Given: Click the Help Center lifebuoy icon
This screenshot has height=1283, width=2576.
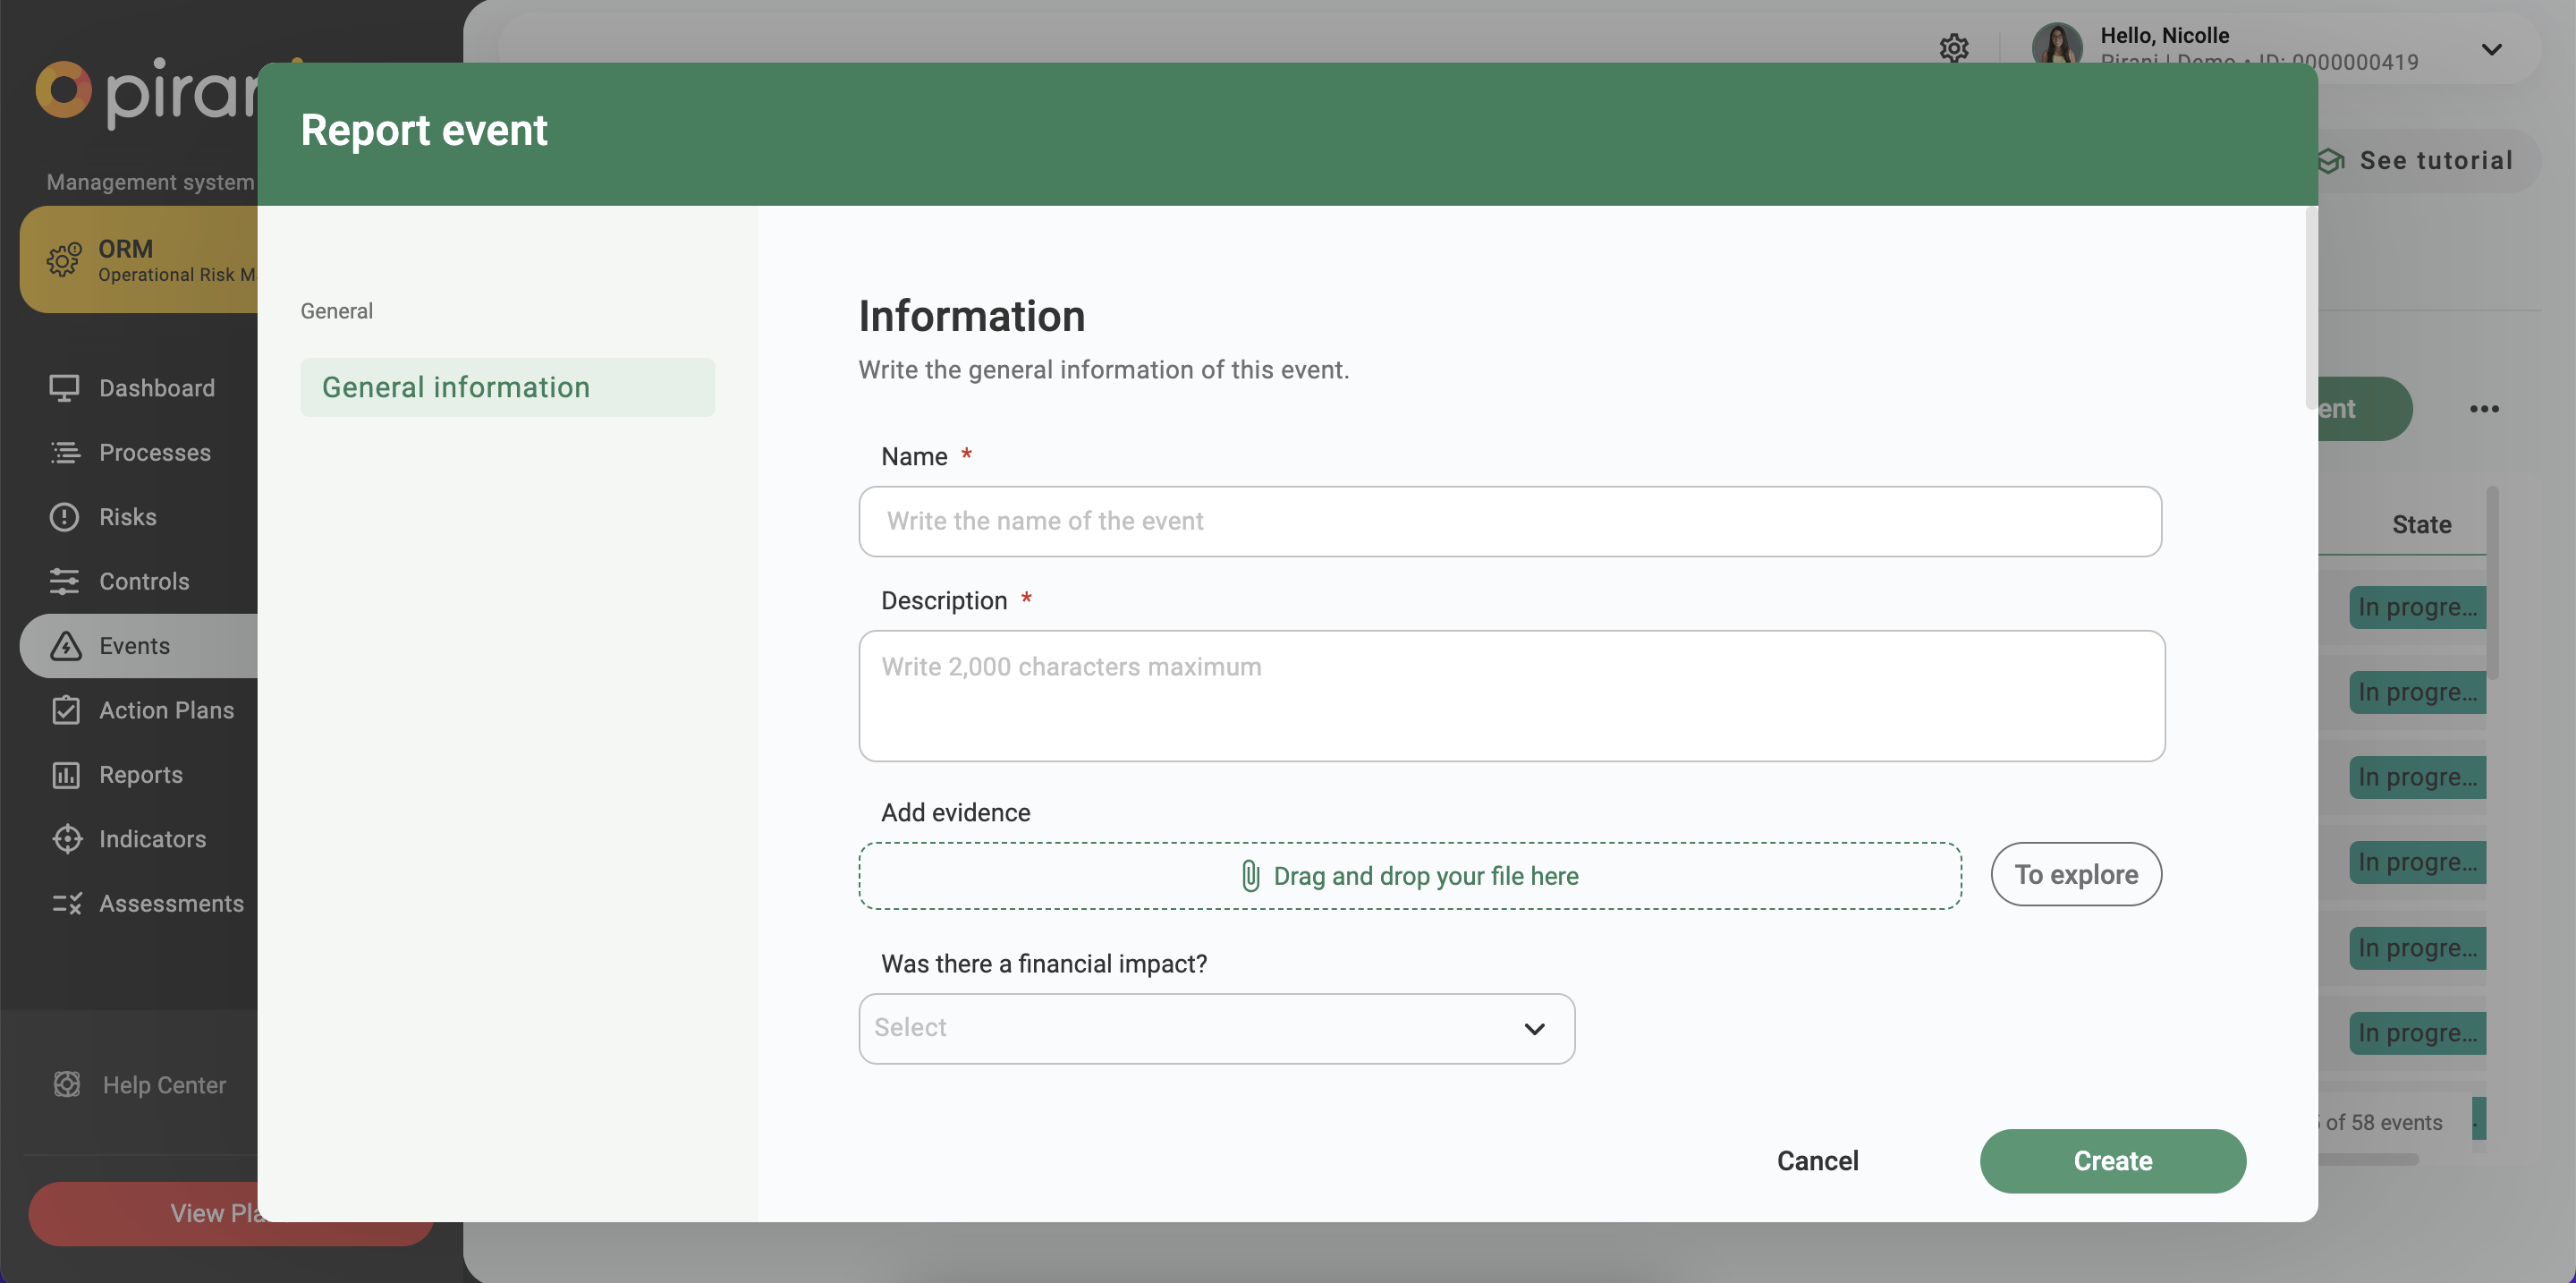Looking at the screenshot, I should [x=67, y=1084].
